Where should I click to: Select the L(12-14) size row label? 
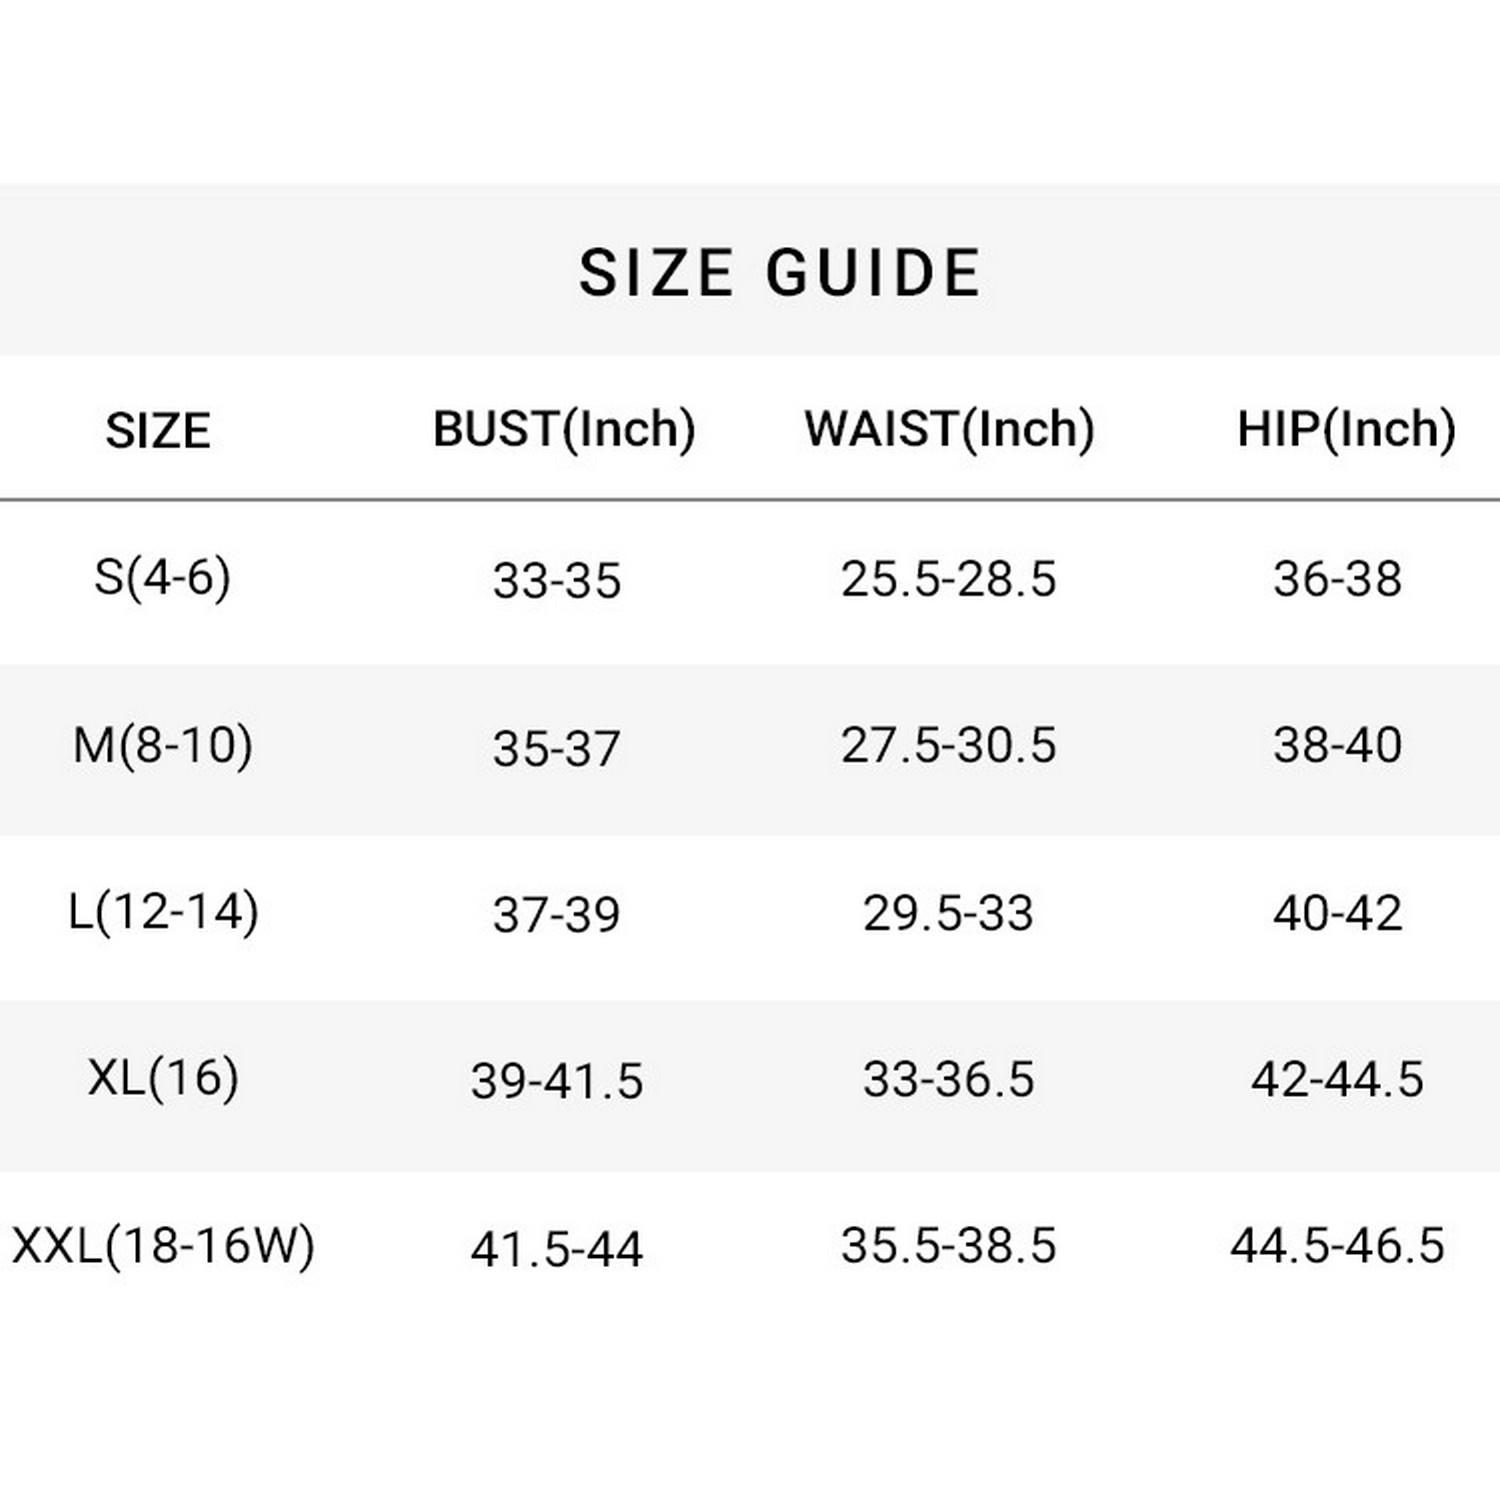point(163,912)
